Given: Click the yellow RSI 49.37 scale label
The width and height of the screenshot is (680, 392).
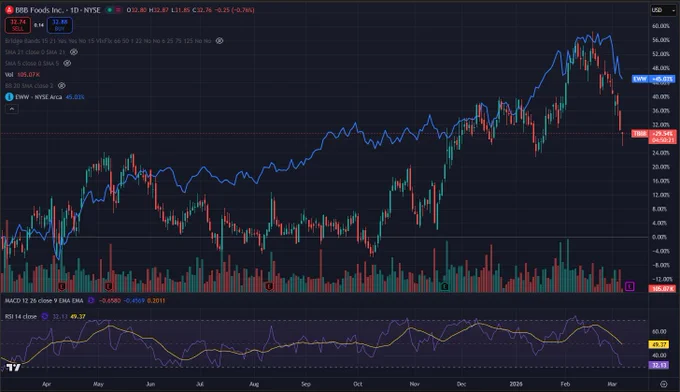Looking at the screenshot, I should pyautogui.click(x=659, y=344).
